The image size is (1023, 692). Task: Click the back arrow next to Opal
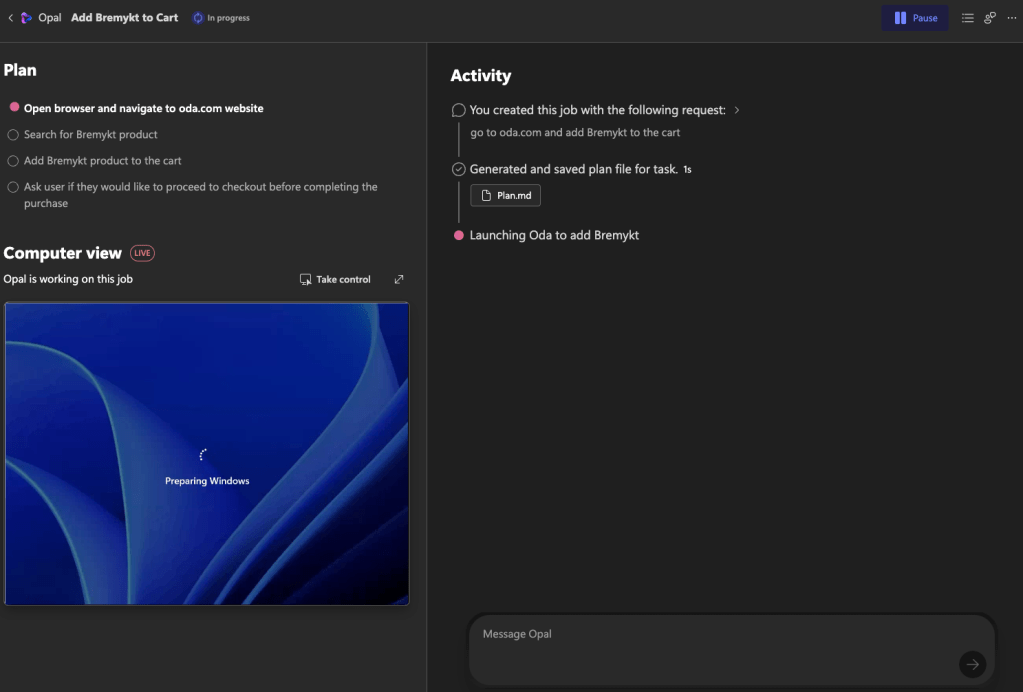tap(10, 18)
